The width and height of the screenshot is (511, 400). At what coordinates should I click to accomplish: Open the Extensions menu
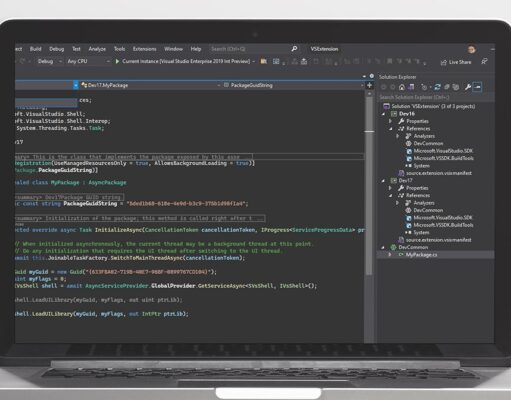[144, 49]
